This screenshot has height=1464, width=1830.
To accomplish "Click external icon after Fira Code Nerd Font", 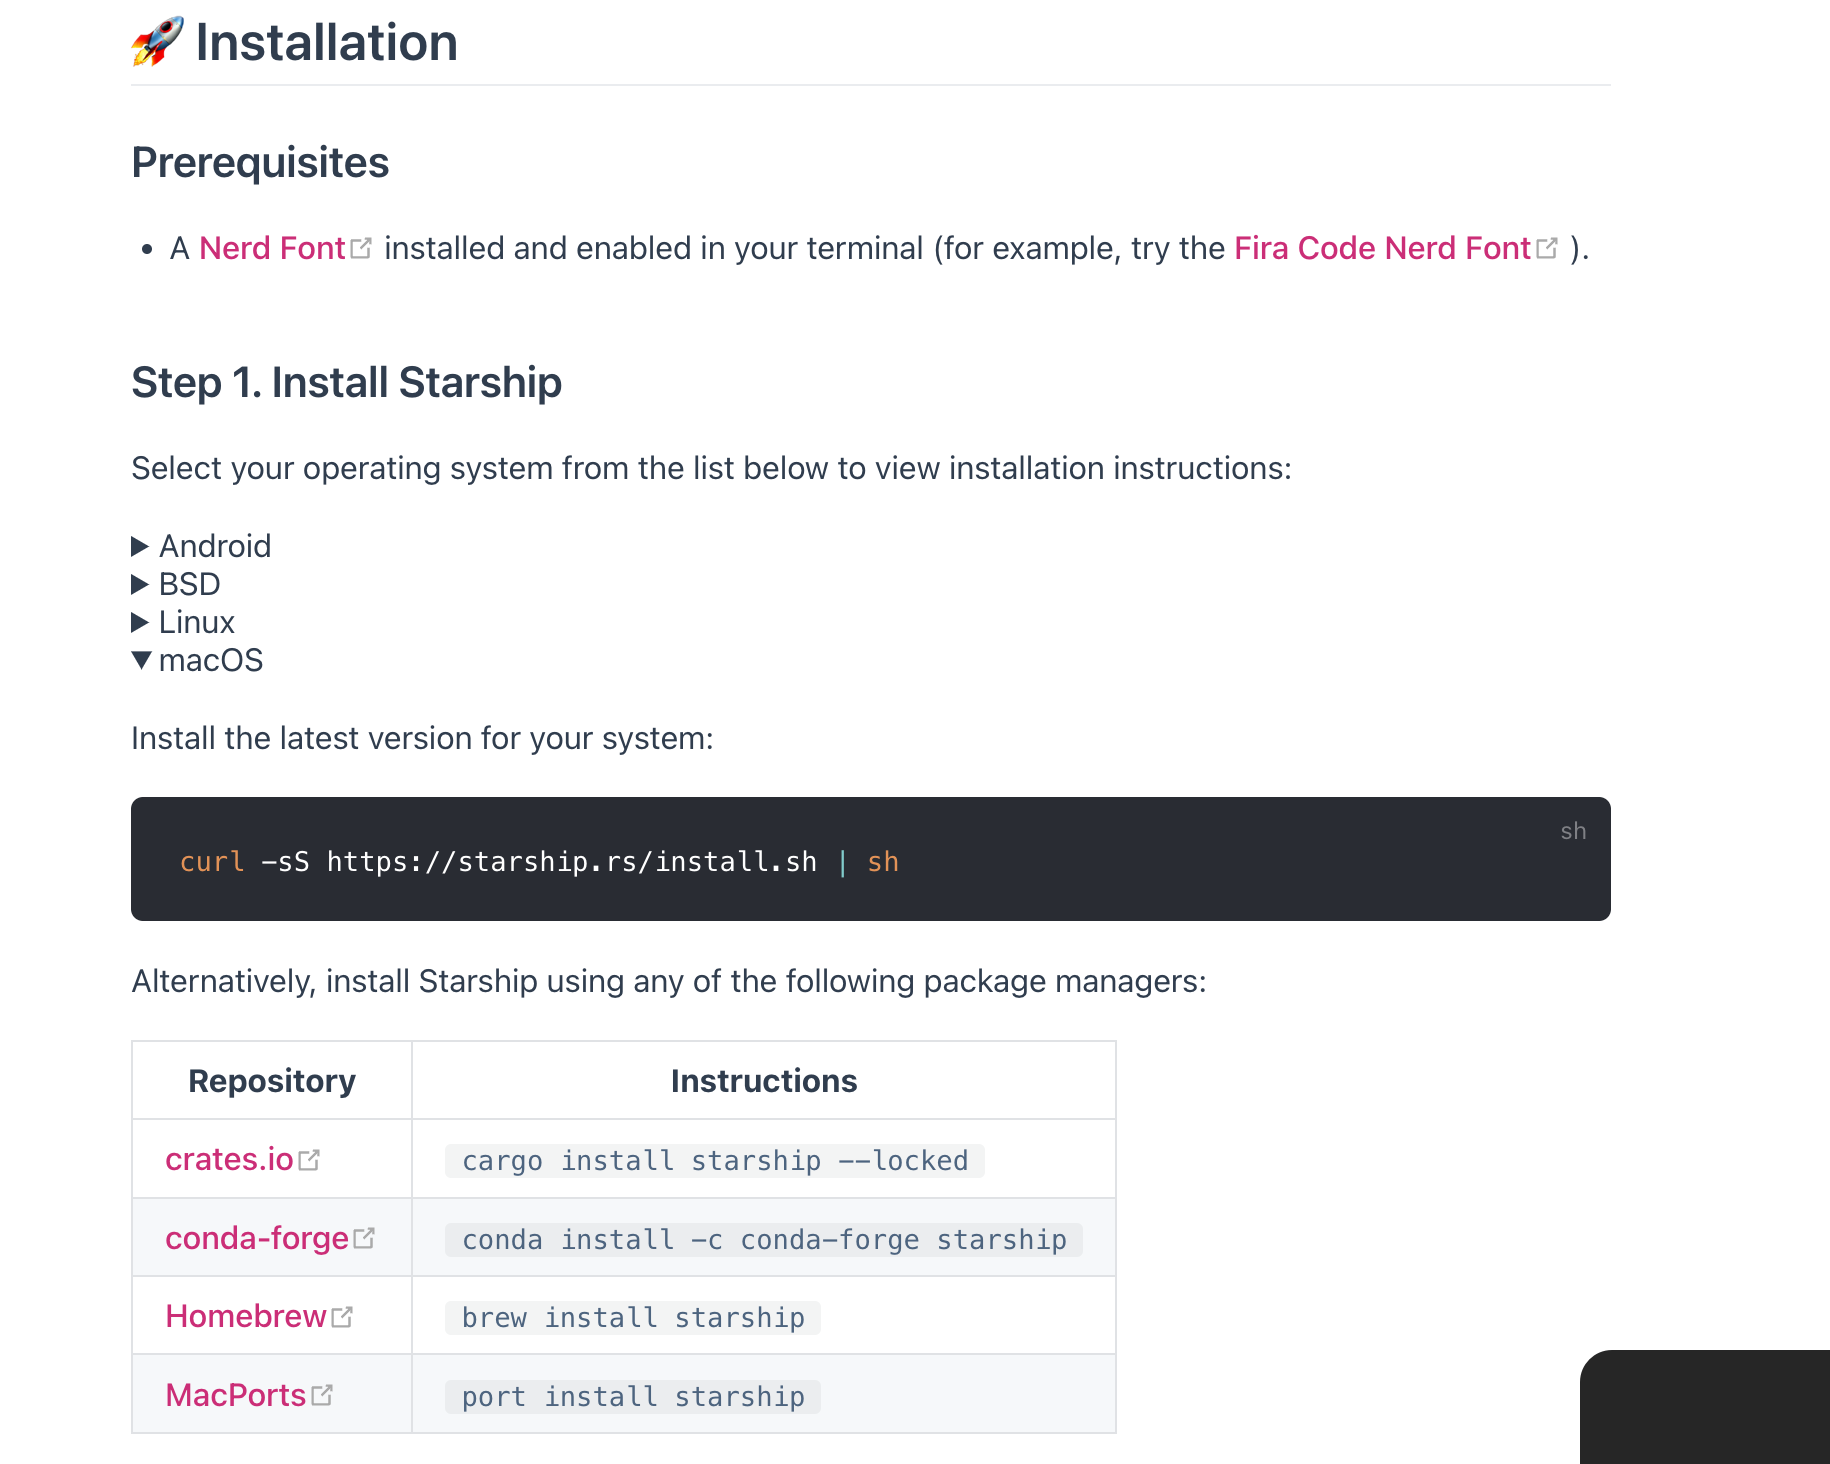I will click(x=1547, y=248).
